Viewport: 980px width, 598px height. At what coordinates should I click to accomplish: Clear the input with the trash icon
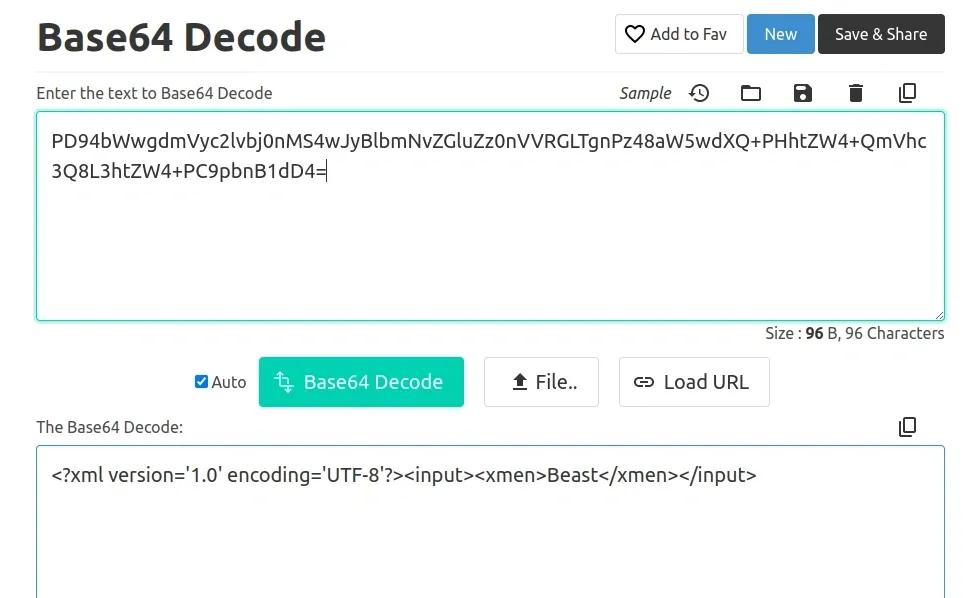[x=855, y=93]
